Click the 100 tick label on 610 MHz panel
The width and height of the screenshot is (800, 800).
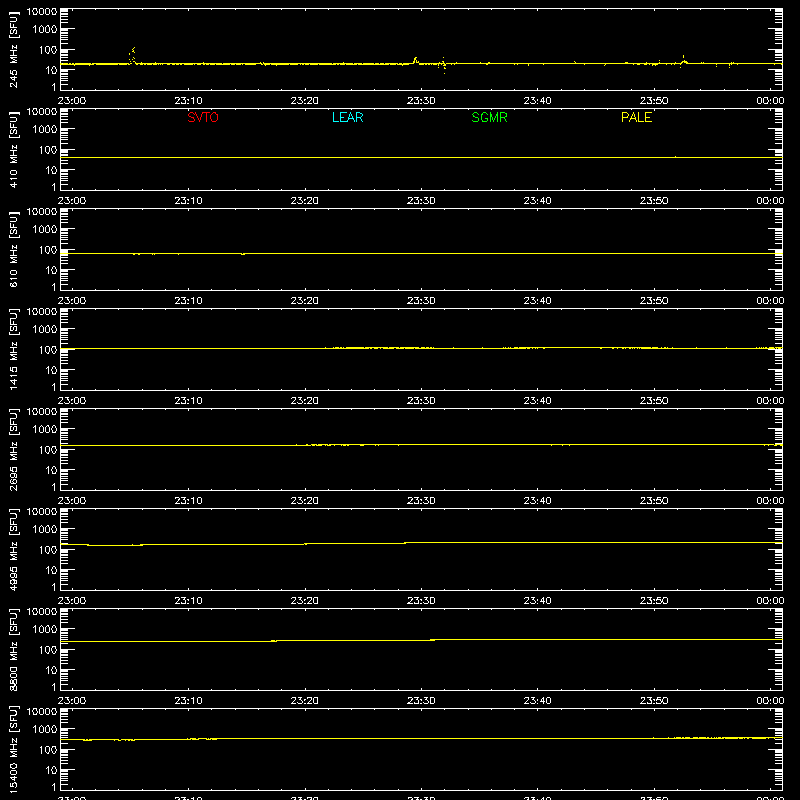pyautogui.click(x=48, y=250)
